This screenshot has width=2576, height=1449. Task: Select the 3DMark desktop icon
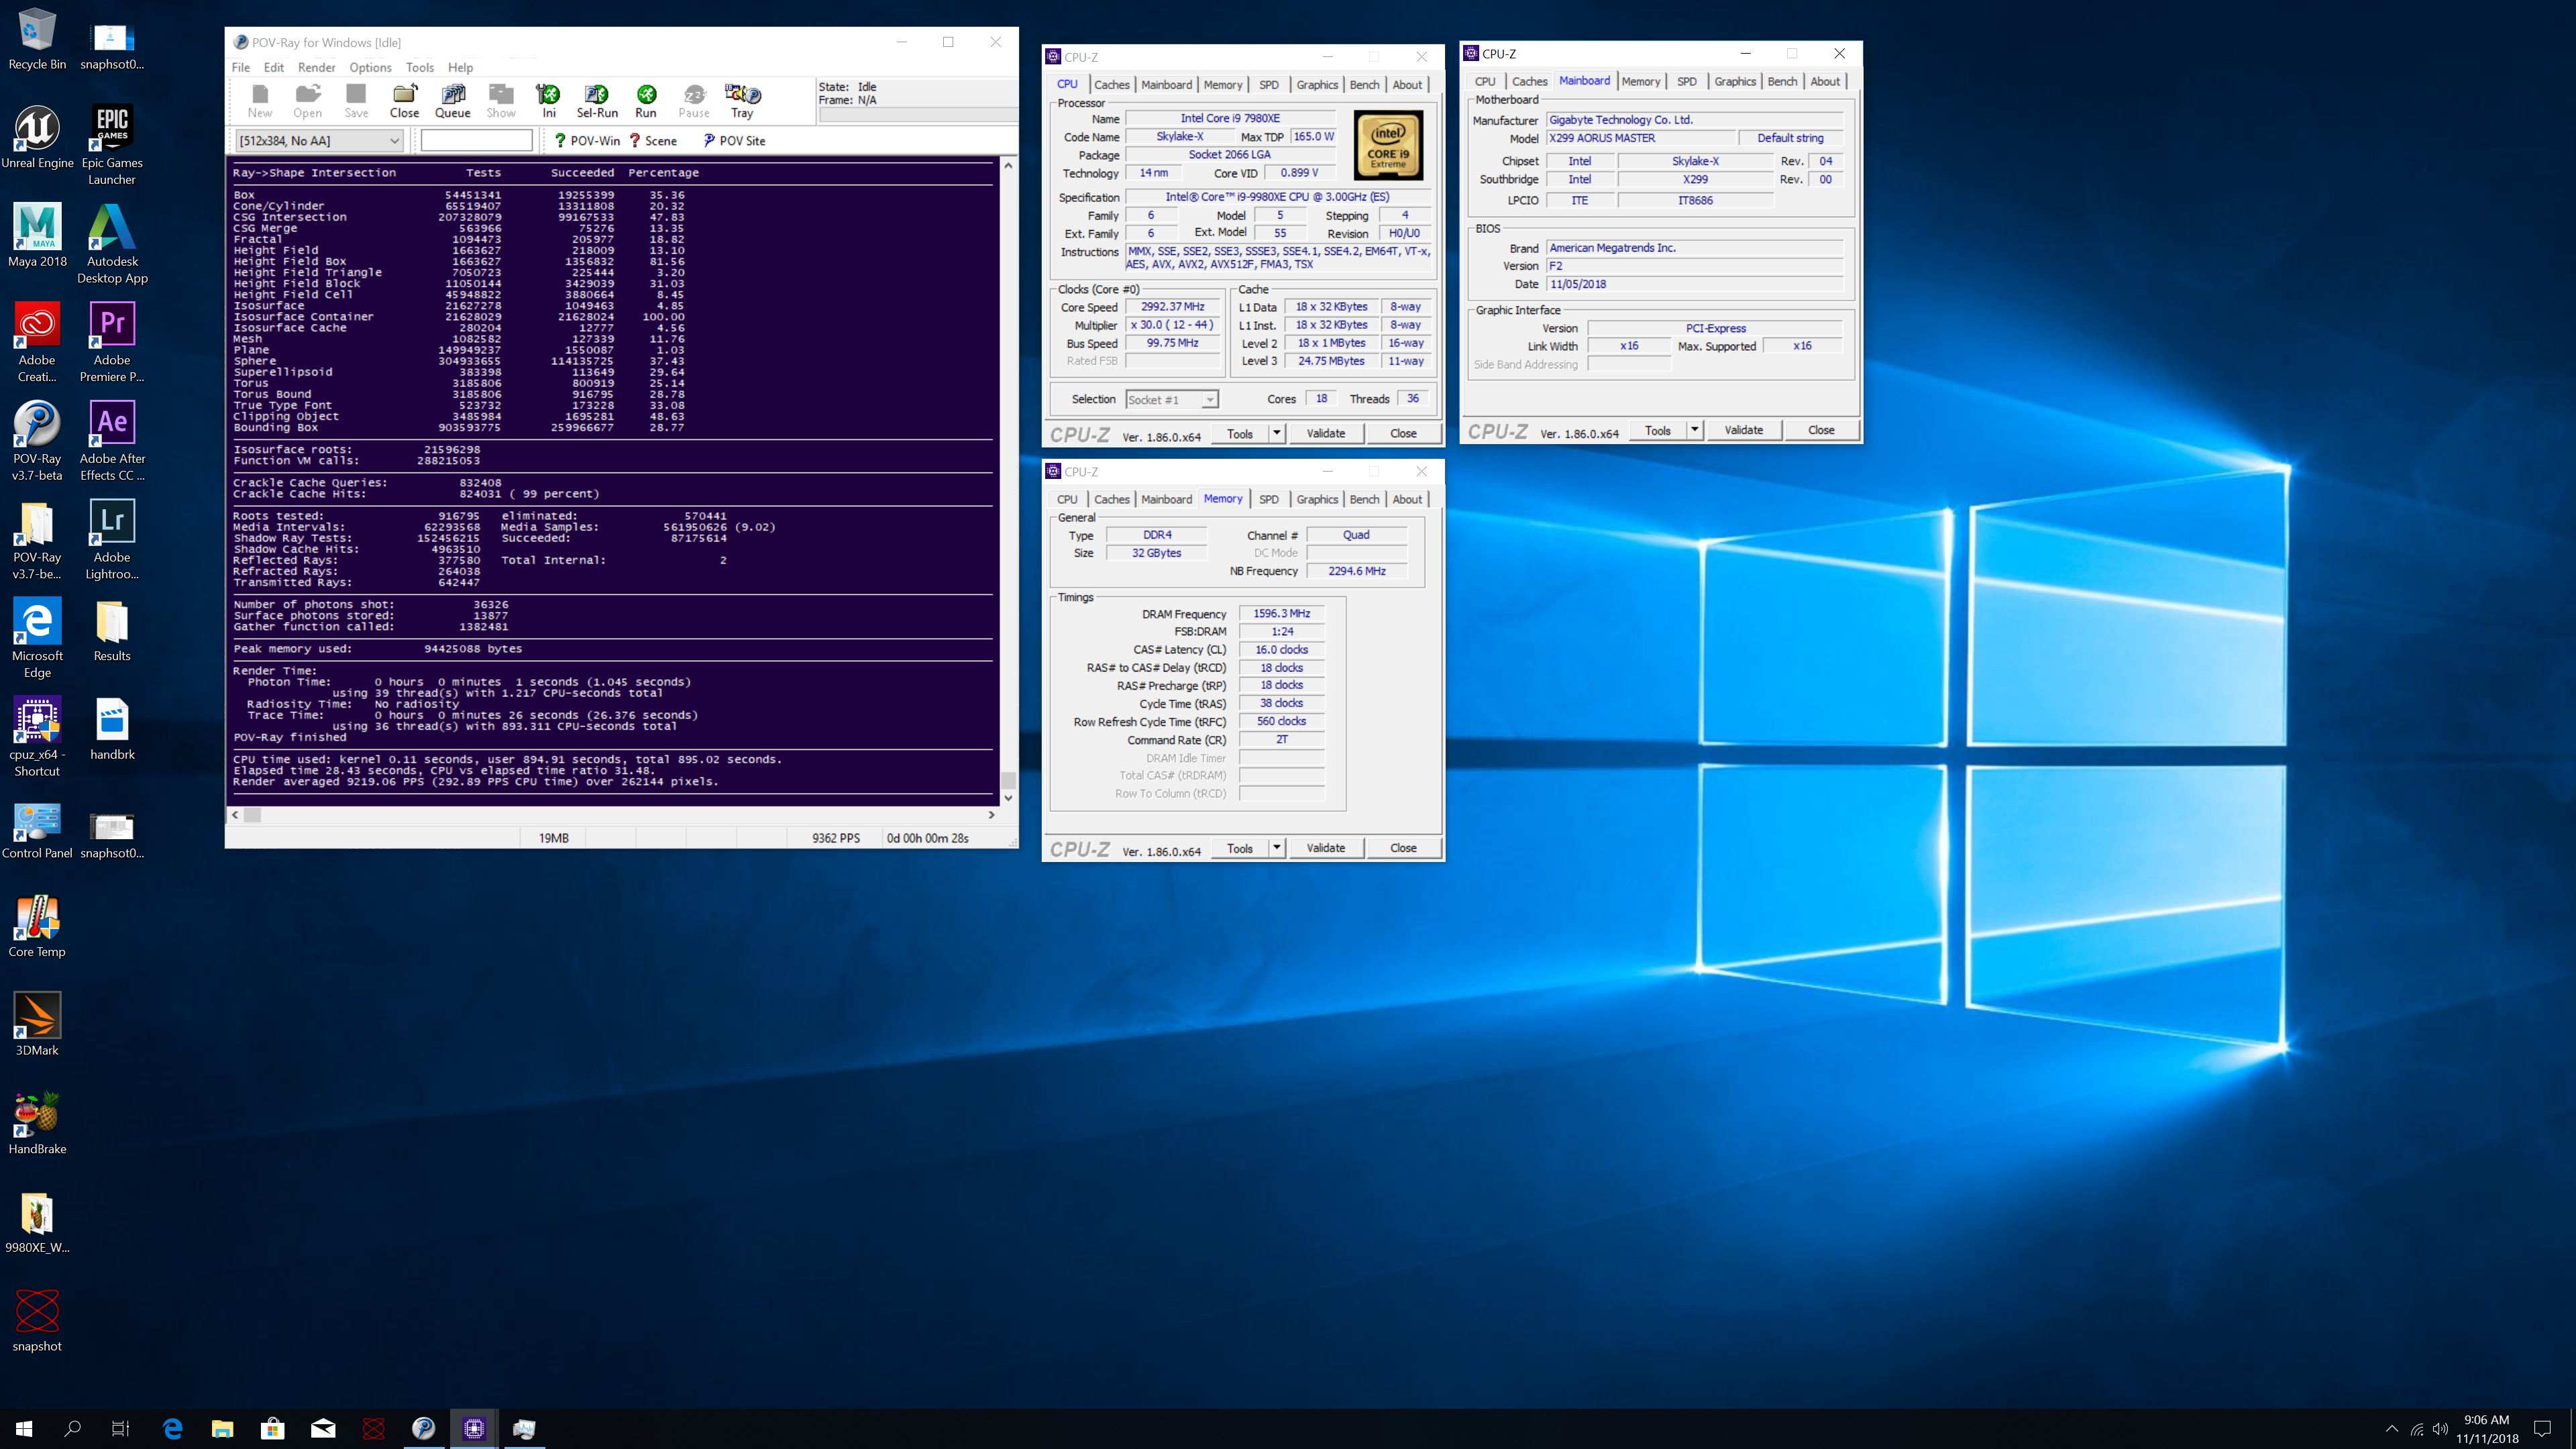point(37,1024)
